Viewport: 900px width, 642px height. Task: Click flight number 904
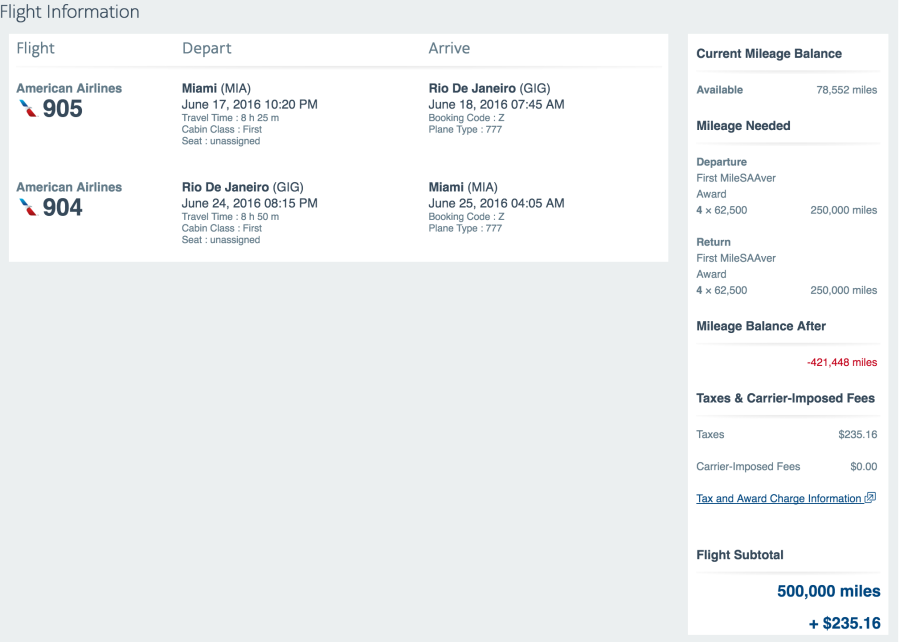click(x=62, y=208)
